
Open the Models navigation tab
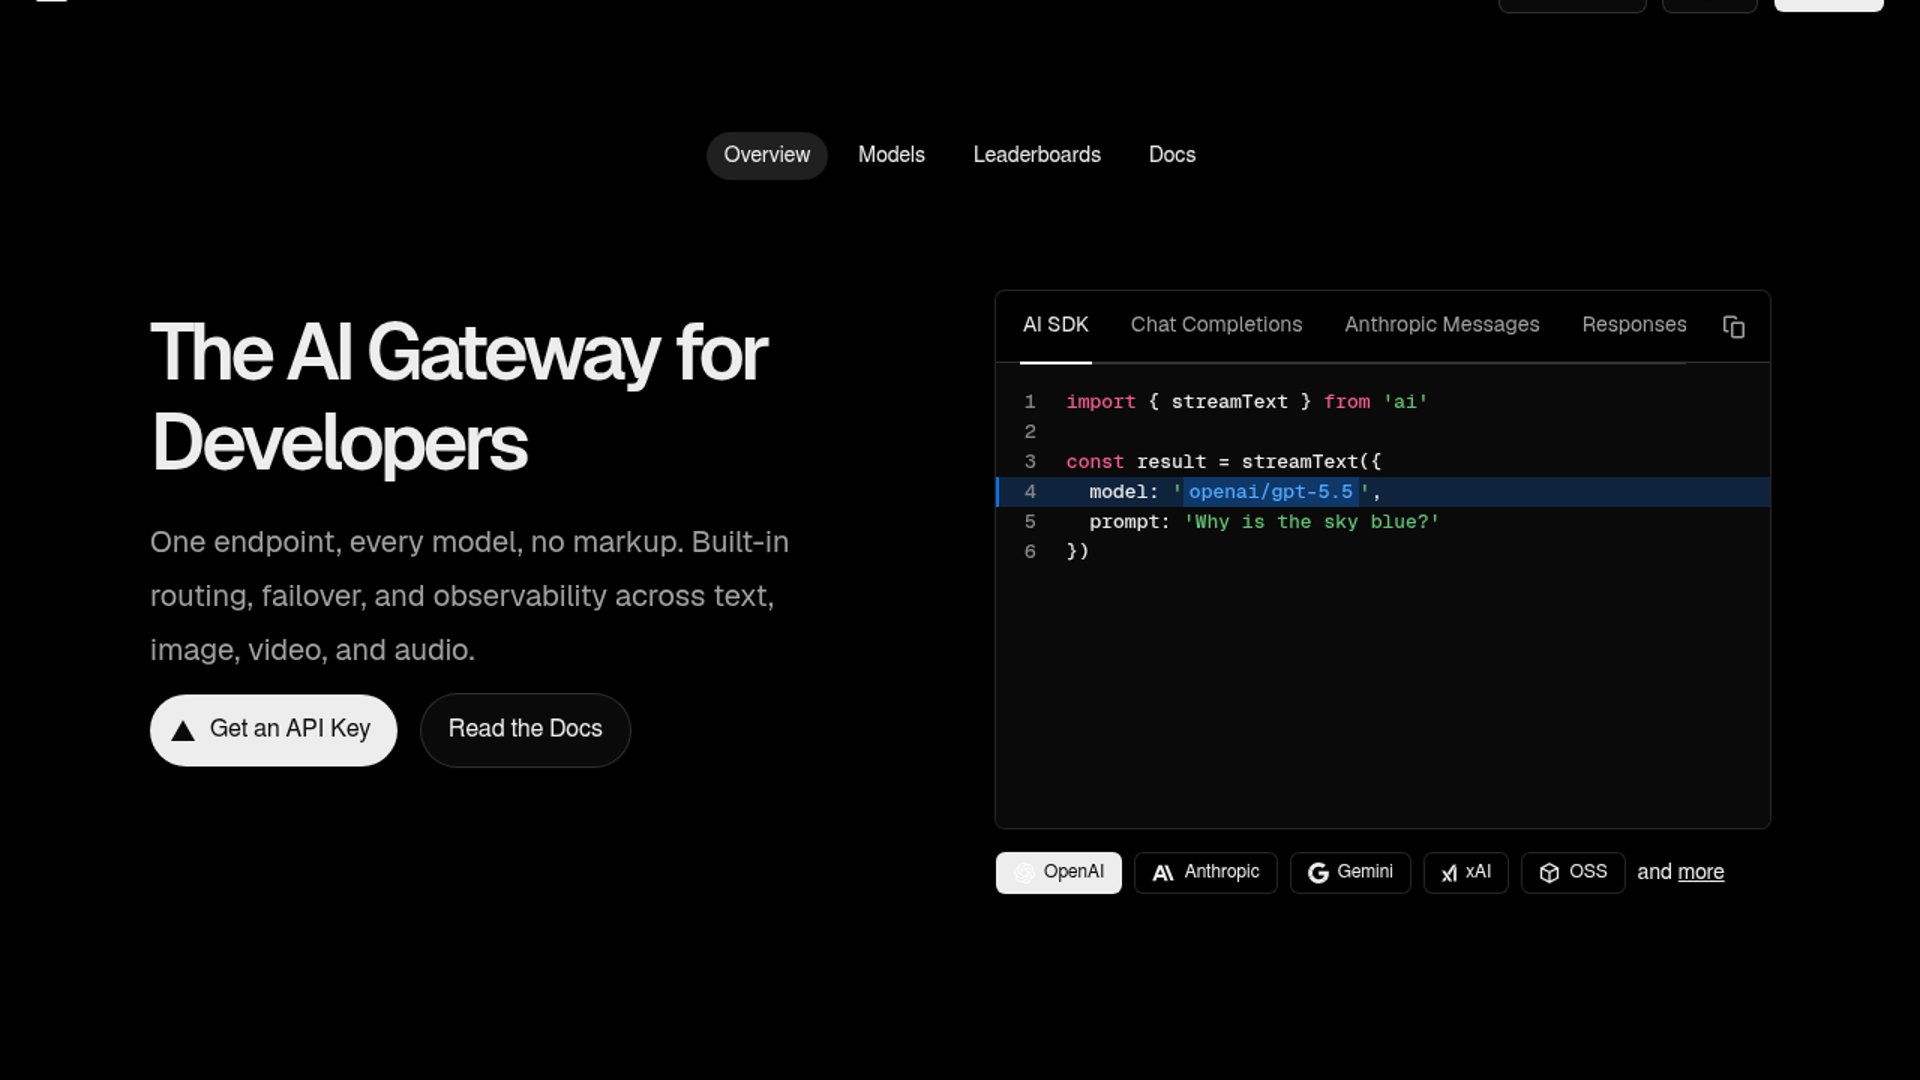(891, 155)
